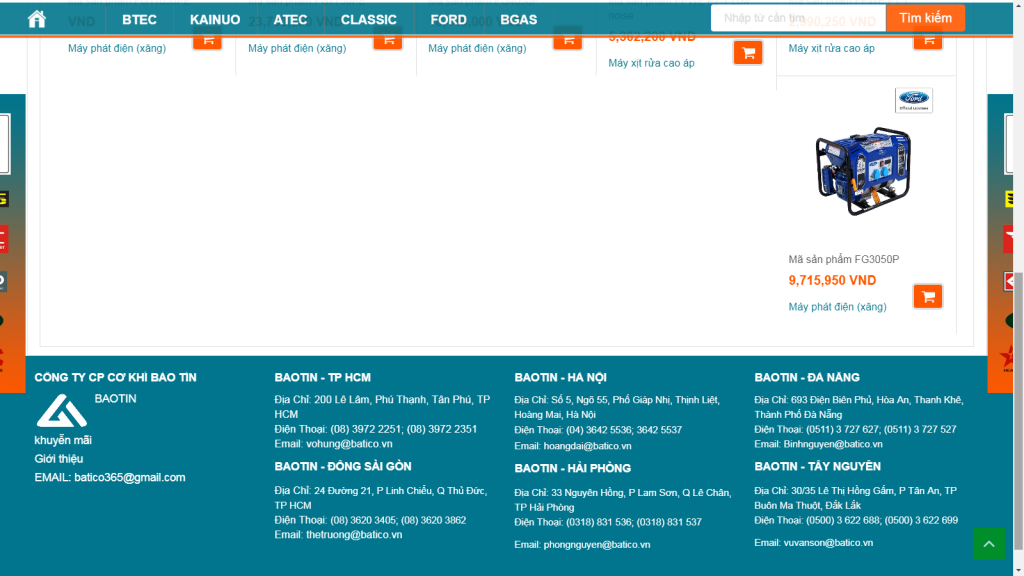Open Máy xịt rửa cao áp link beside 5,362,200 VND

pos(651,63)
